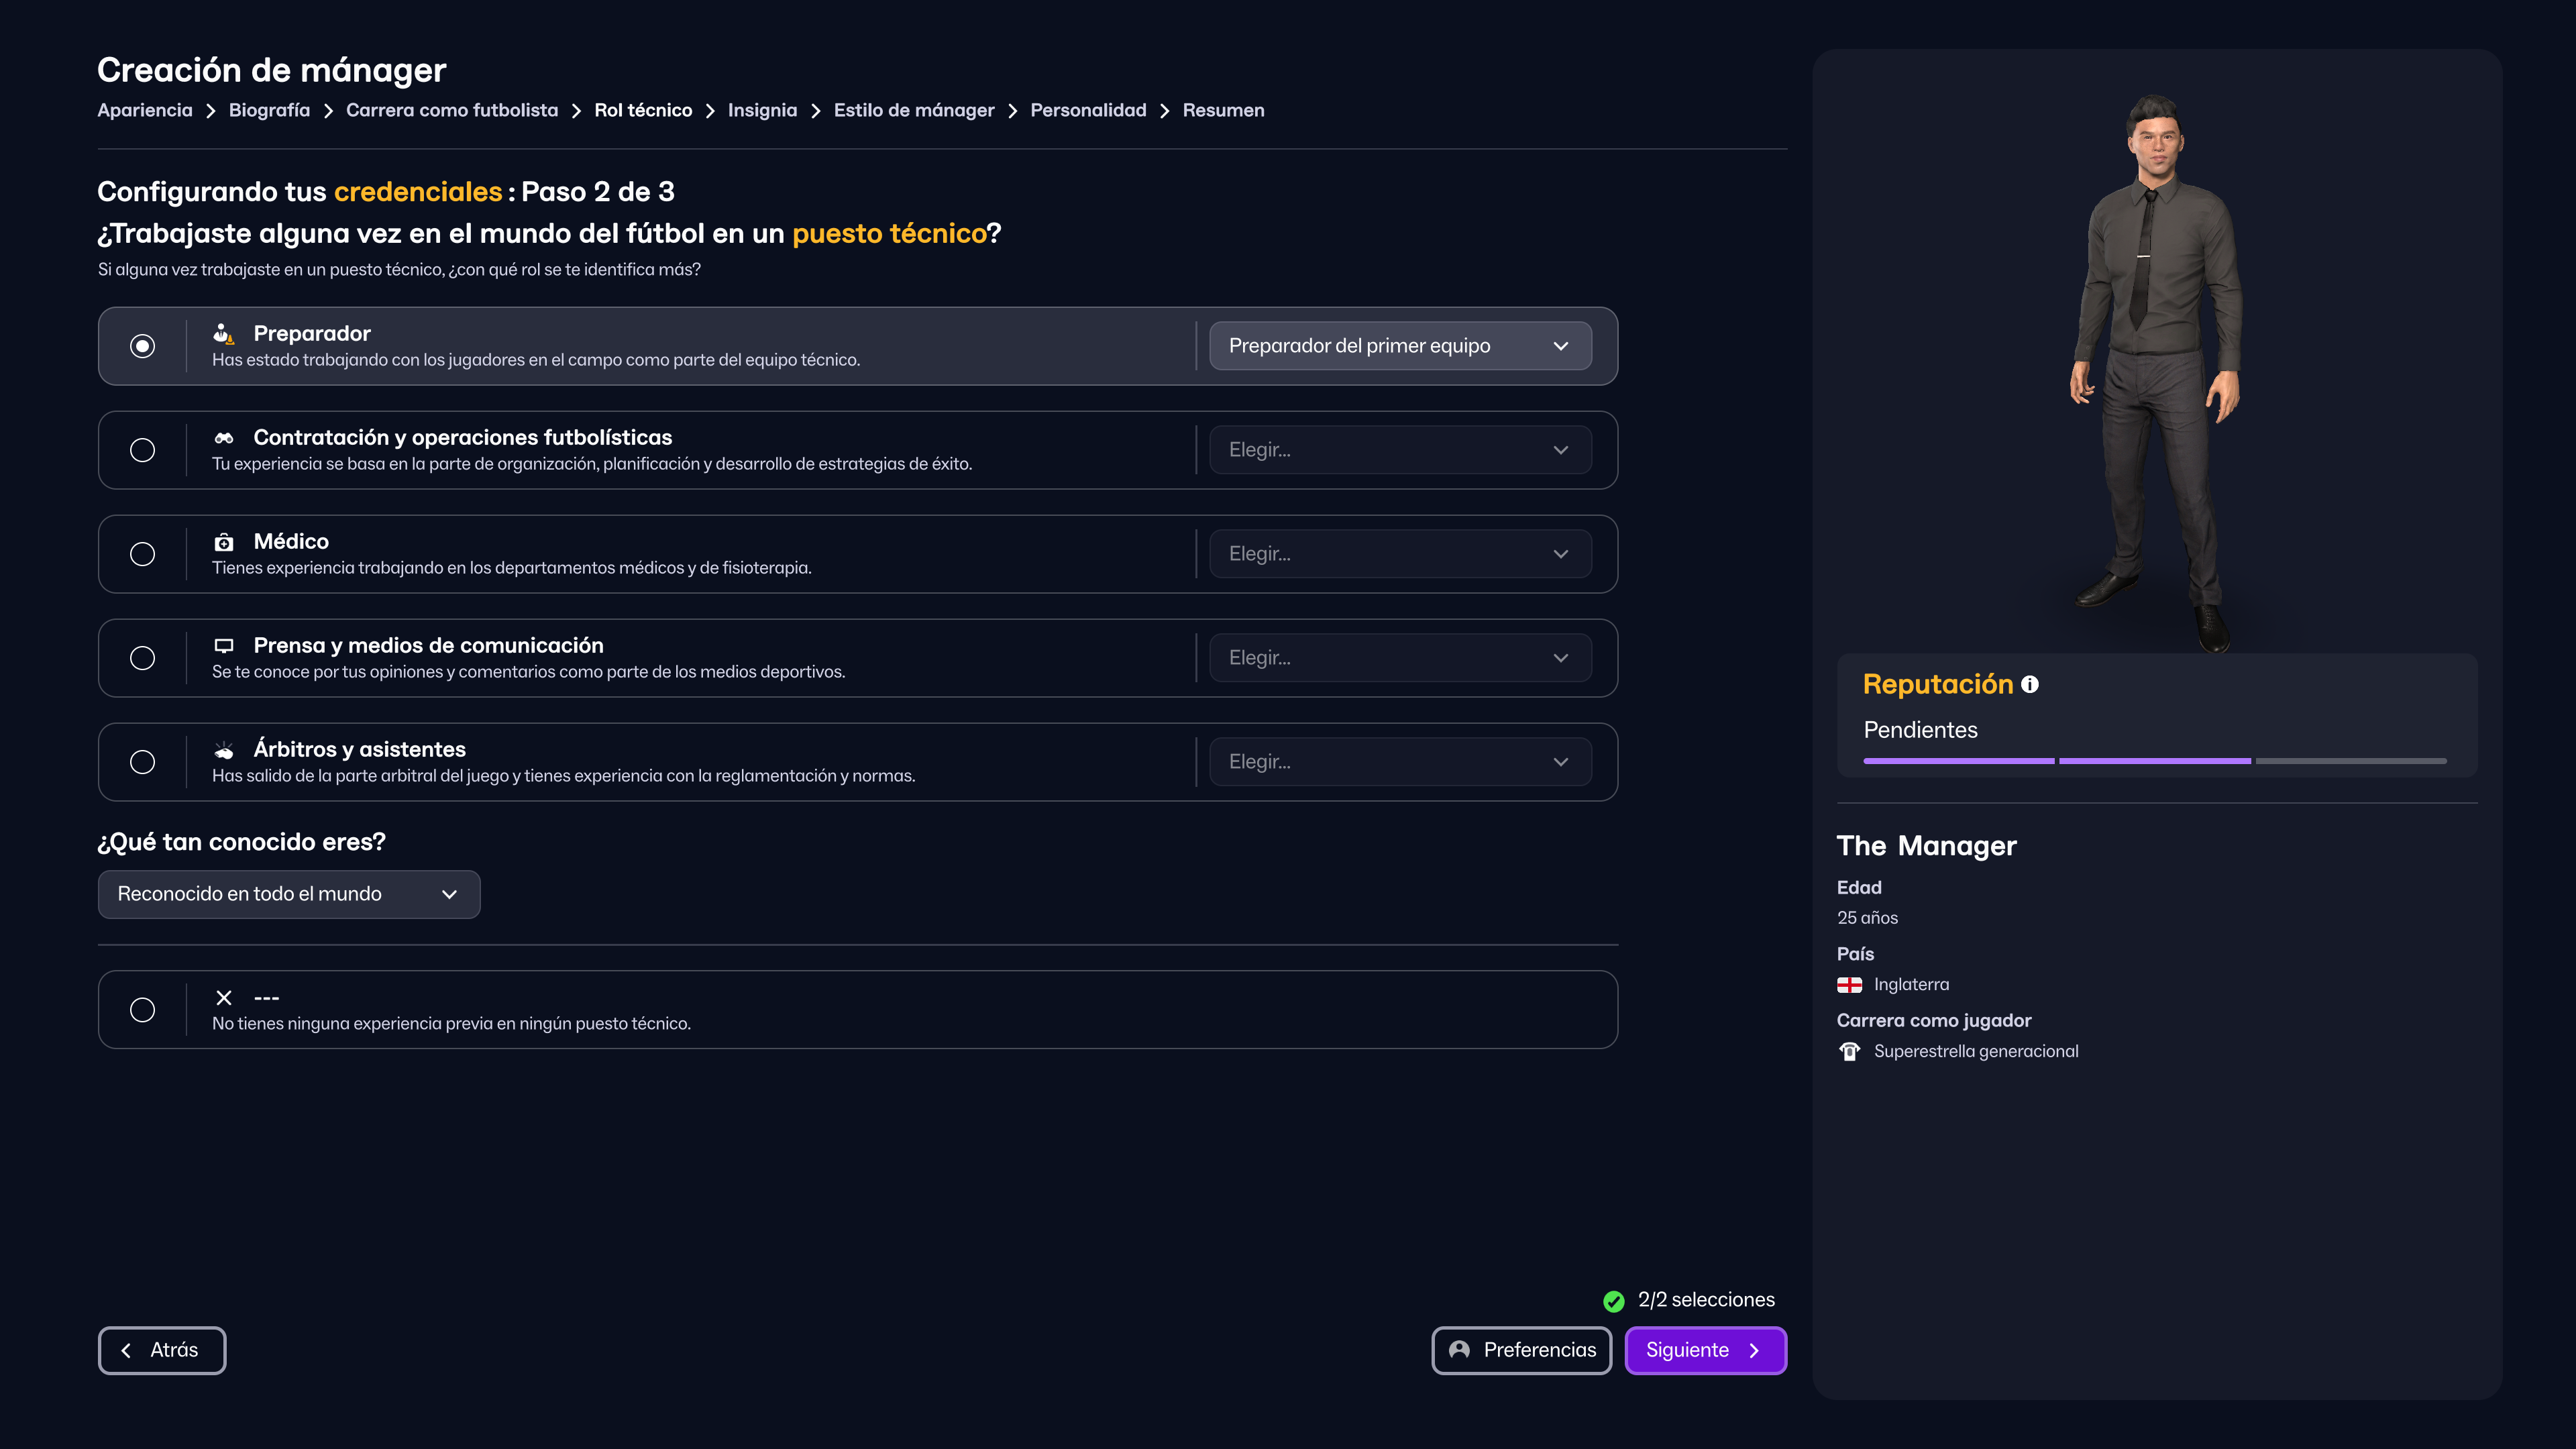
Task: Go to the Insignia breadcrumb step
Action: pos(762,111)
